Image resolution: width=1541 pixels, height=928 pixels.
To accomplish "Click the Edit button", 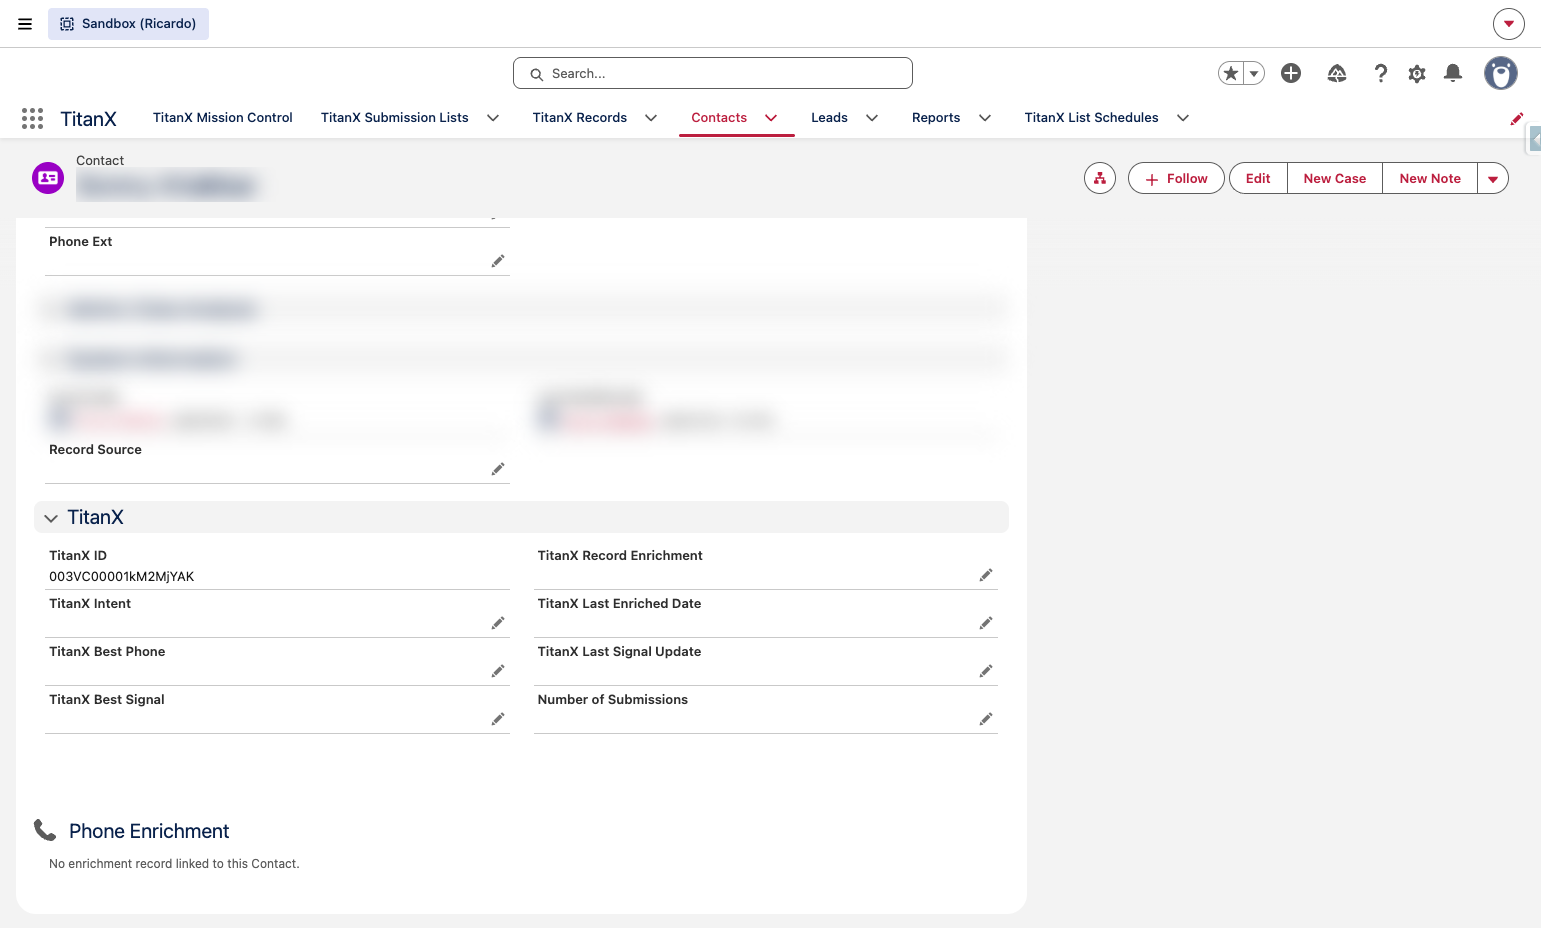I will tap(1258, 178).
